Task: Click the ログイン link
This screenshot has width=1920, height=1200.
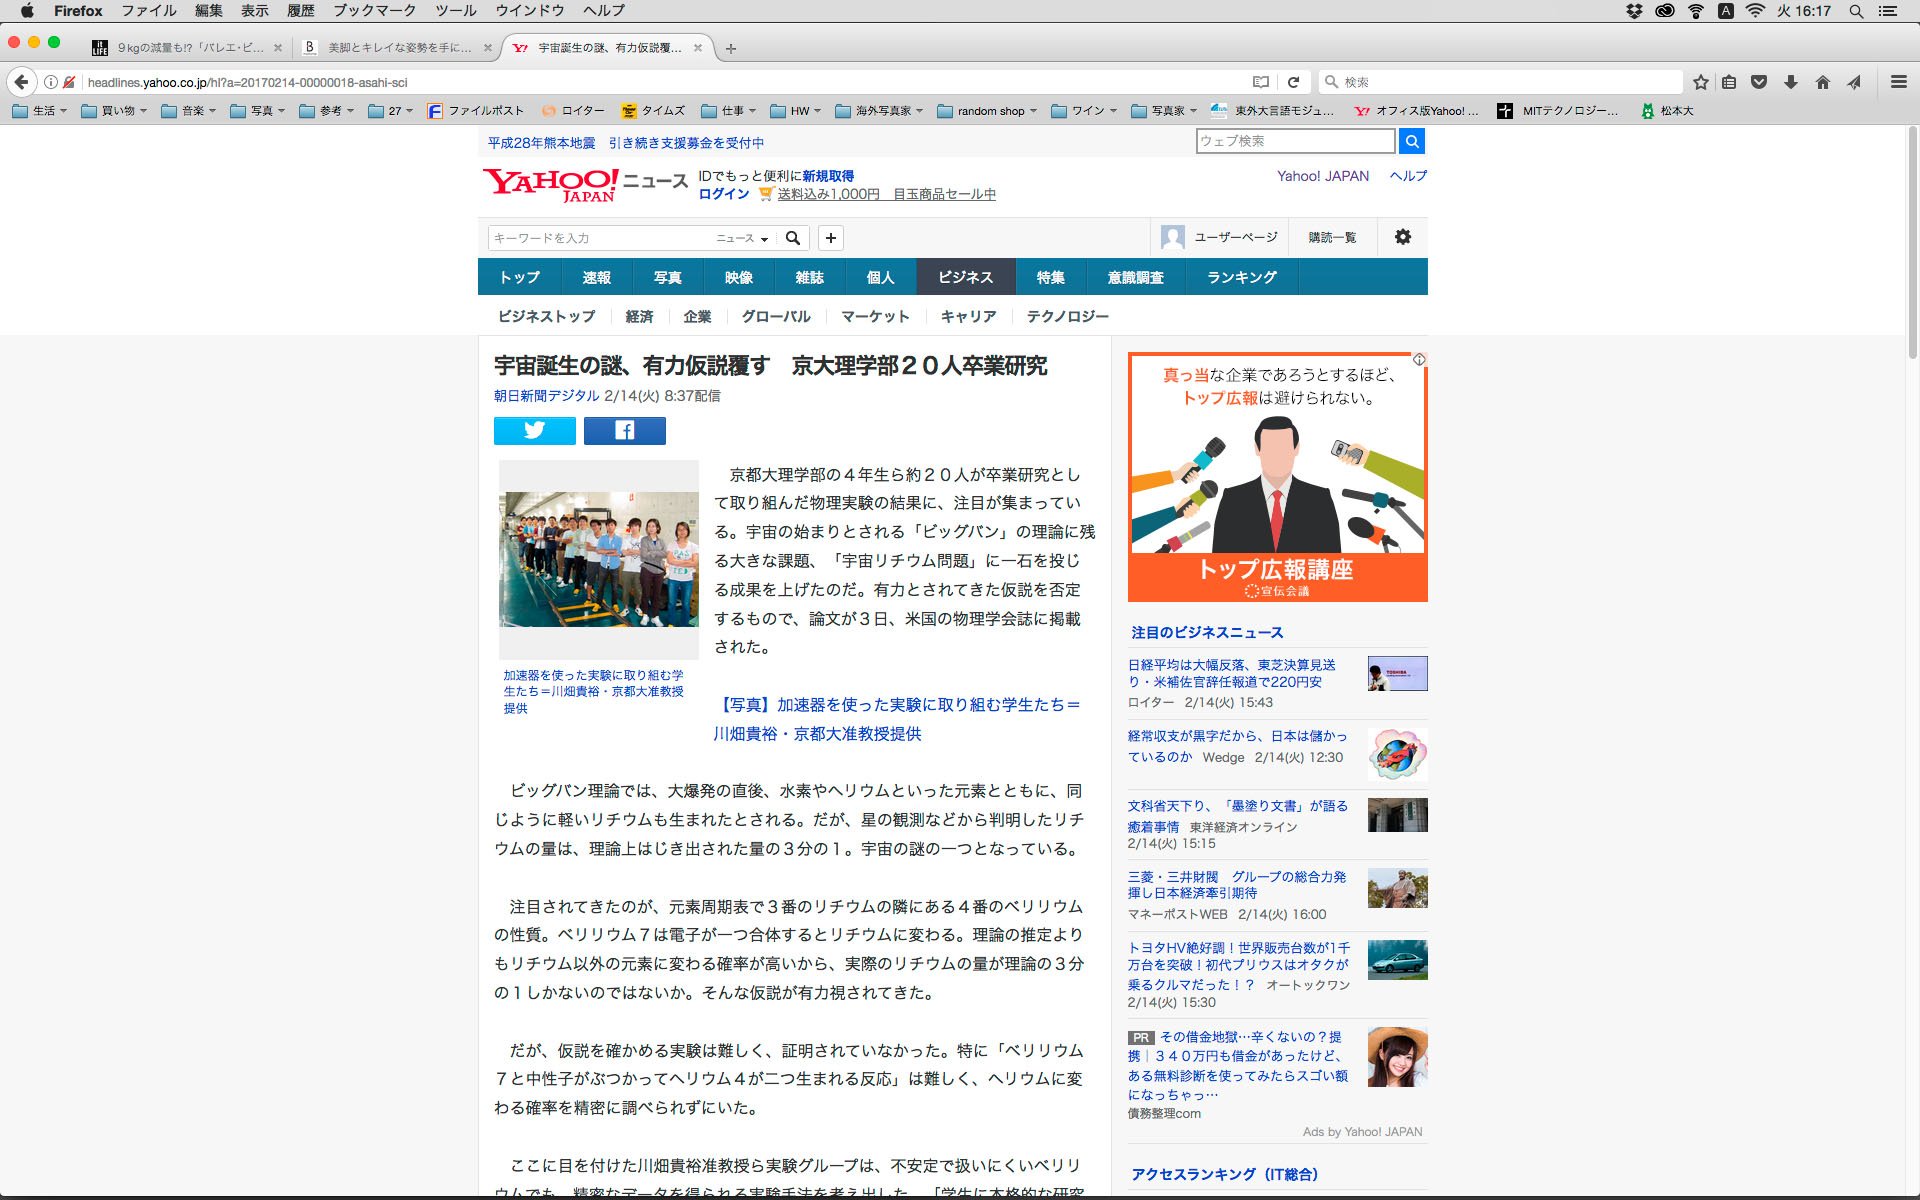Action: [724, 194]
